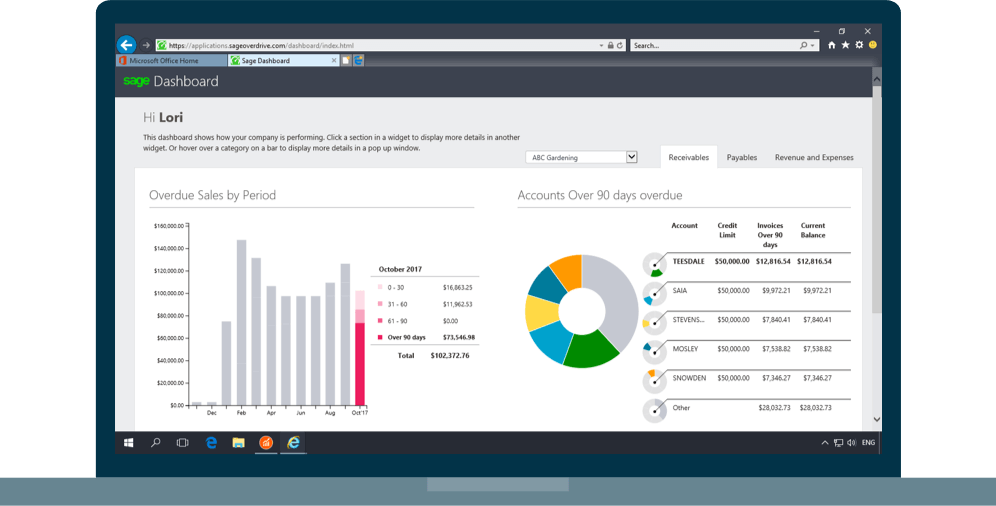The height and width of the screenshot is (506, 996).
Task: Launch Edge from the taskbar
Action: click(x=211, y=443)
